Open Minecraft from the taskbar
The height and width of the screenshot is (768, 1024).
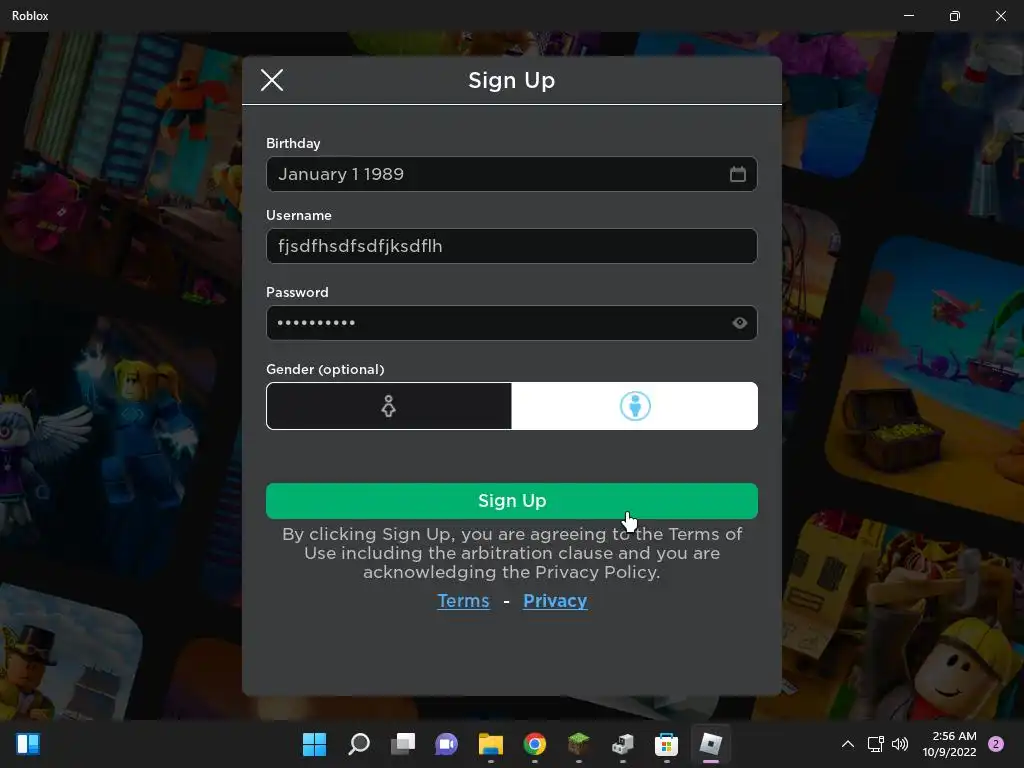coord(579,744)
